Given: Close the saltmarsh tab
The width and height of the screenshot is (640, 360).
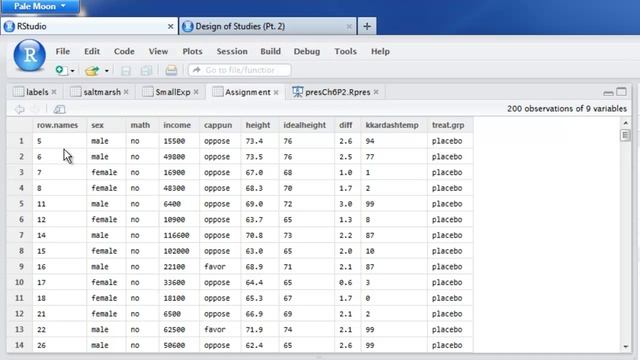Looking at the screenshot, I should pyautogui.click(x=126, y=92).
